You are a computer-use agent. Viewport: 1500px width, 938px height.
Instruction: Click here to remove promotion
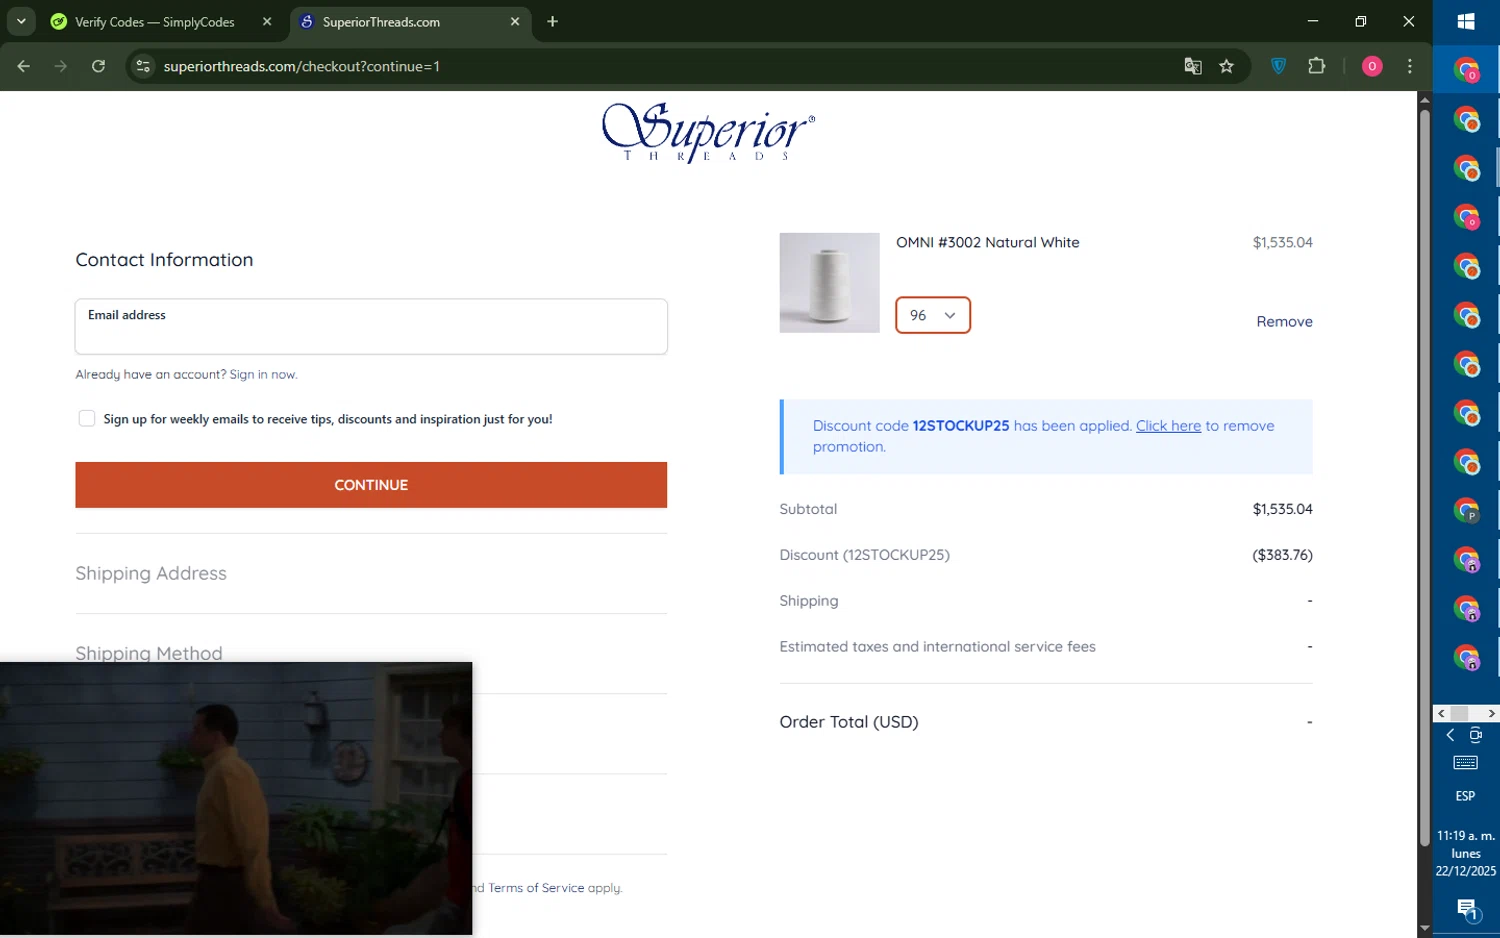(x=1168, y=425)
